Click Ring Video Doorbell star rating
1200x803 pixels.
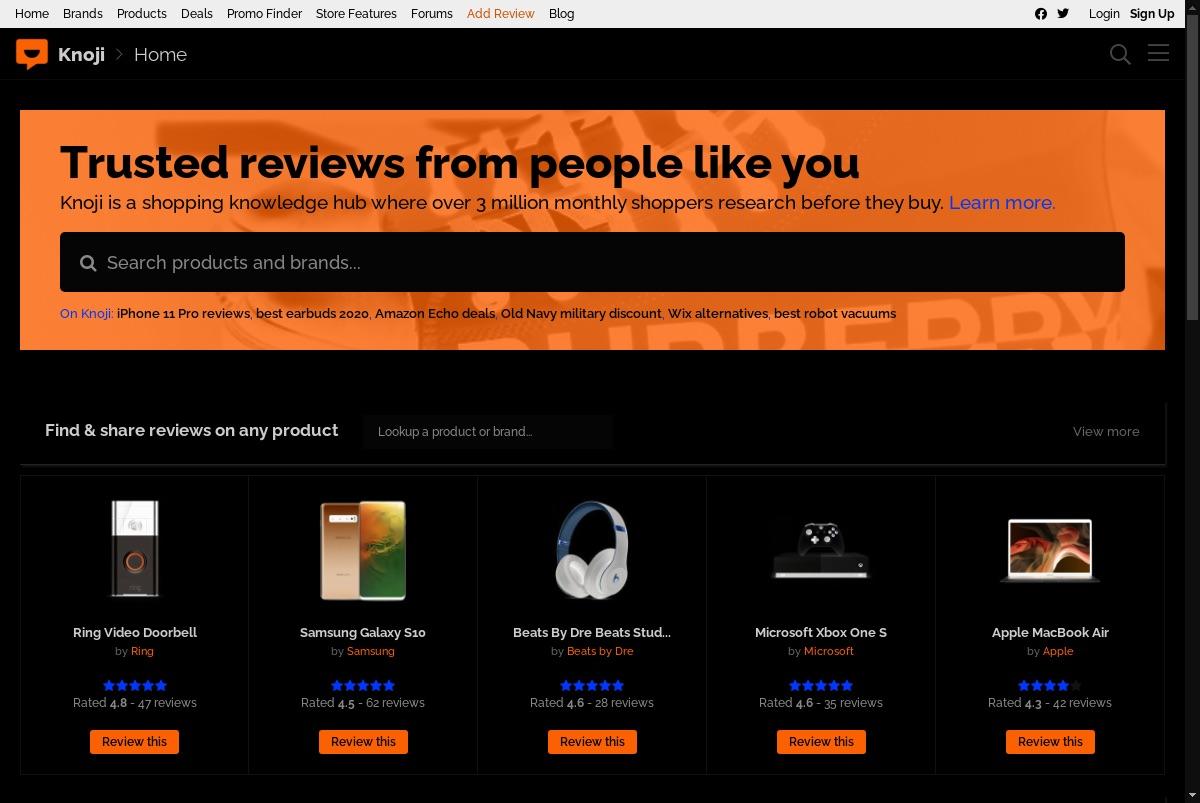pos(135,685)
